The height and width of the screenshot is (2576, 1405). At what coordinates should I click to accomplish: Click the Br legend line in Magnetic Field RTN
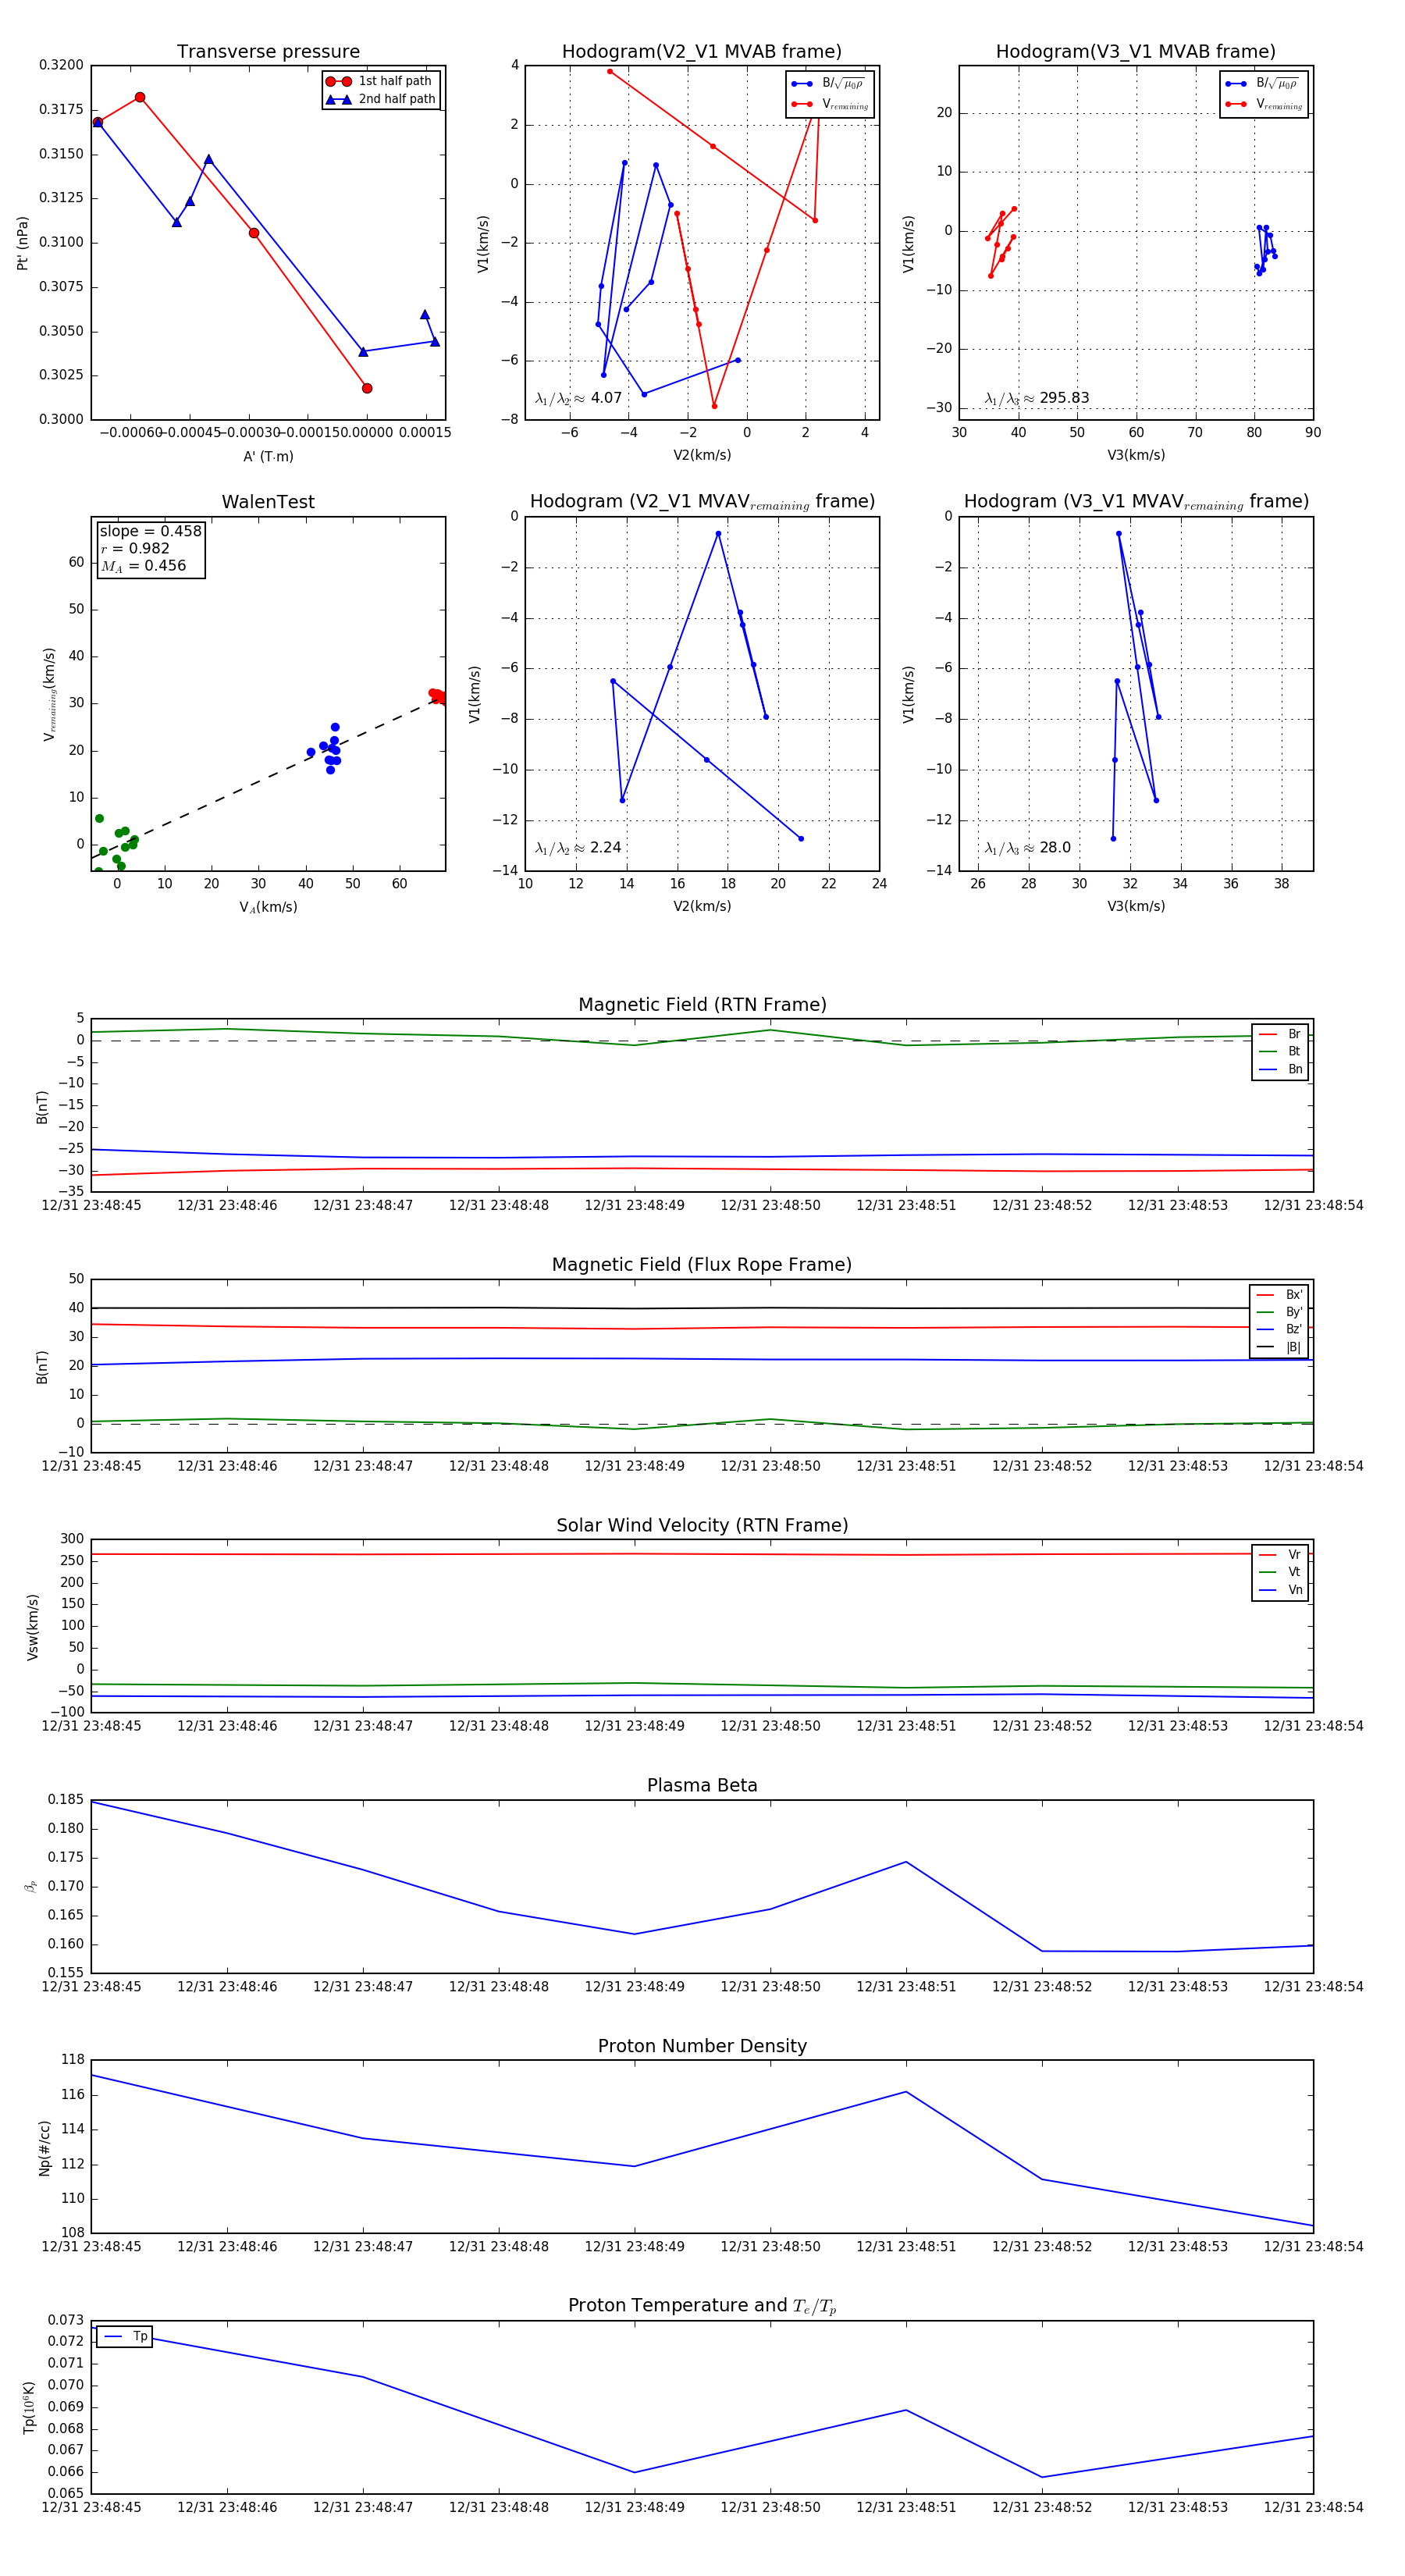[x=1268, y=1034]
